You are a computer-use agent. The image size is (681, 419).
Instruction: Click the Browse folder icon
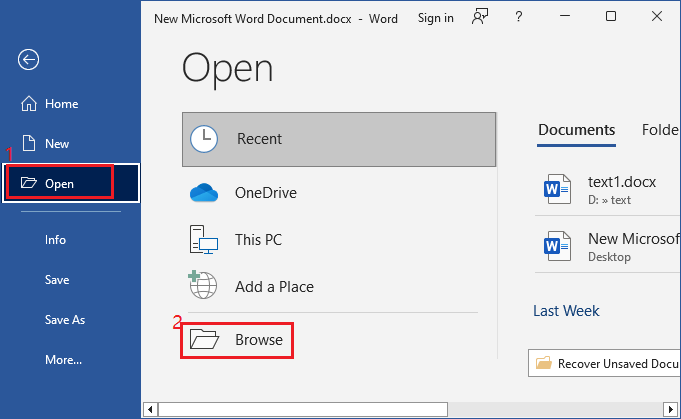204,339
